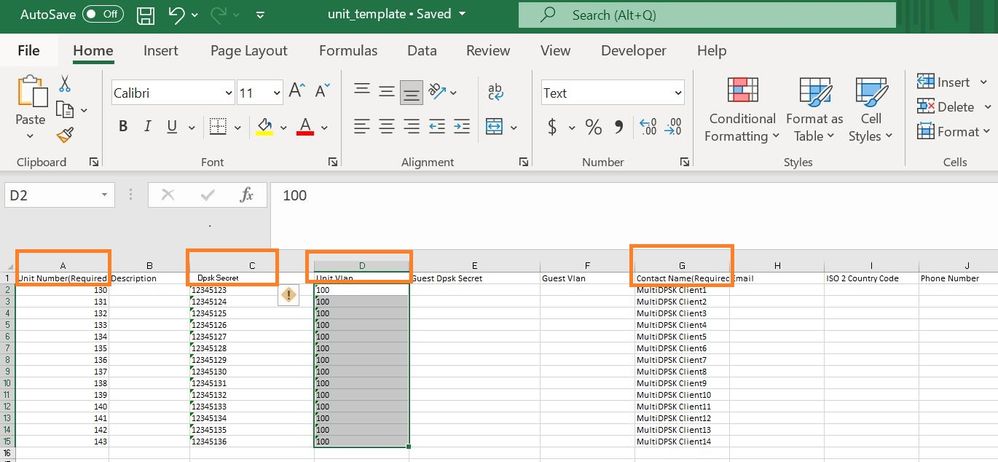998x462 pixels.
Task: Open the Number Format dropdown showing Text
Action: [678, 93]
